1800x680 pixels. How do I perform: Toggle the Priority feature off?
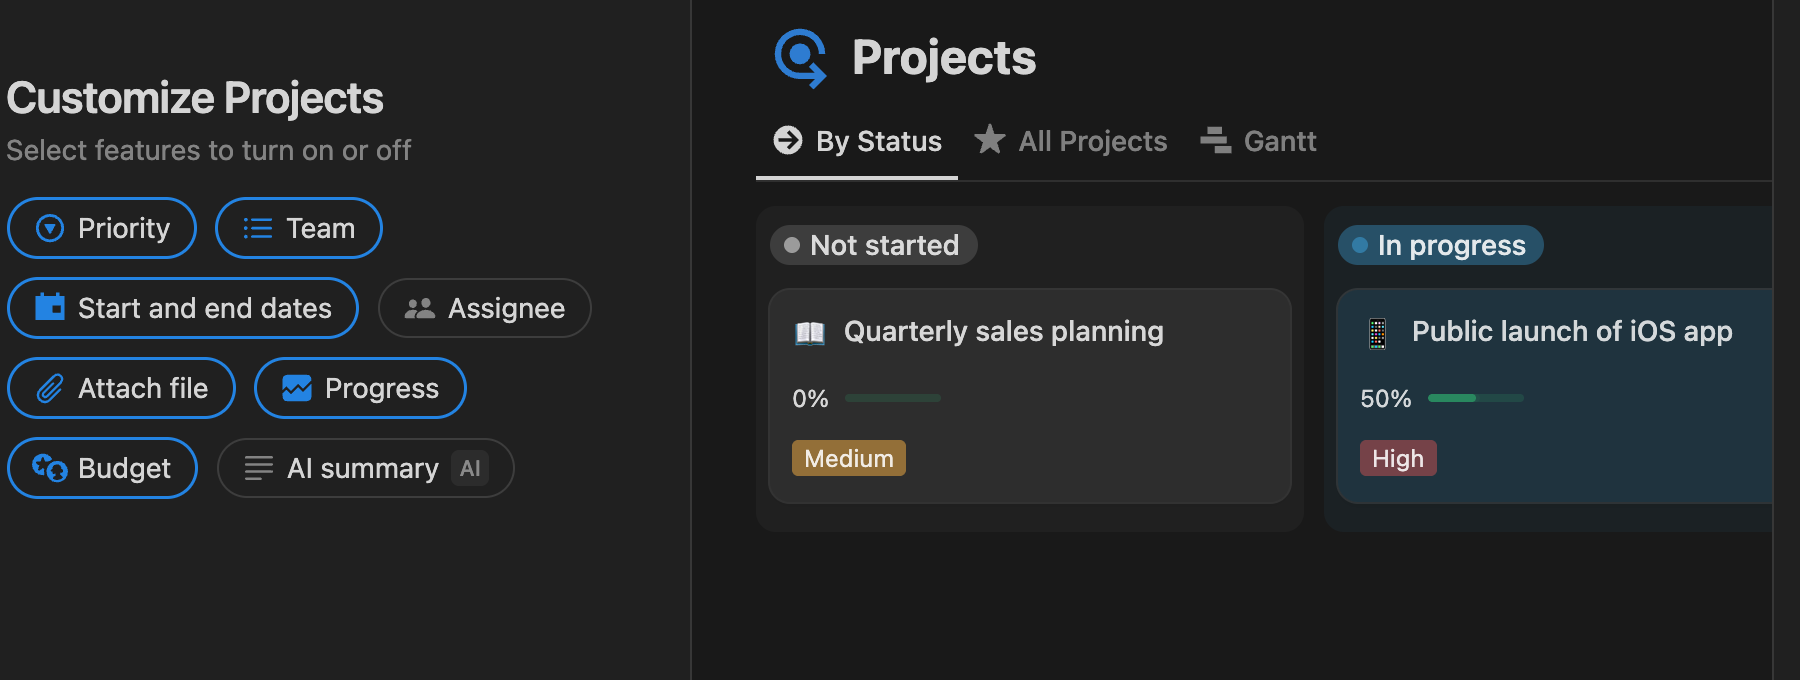tap(102, 228)
